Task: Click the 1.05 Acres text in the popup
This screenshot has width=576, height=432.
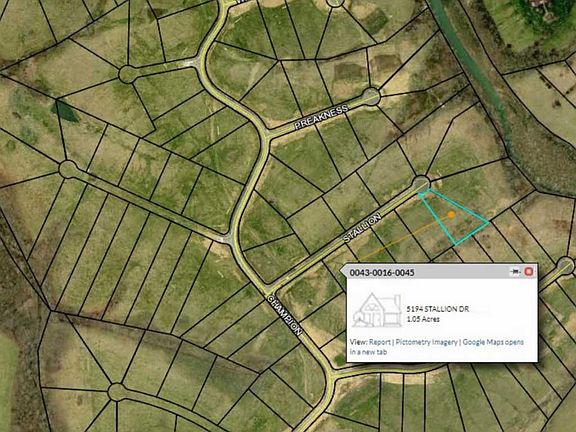Action: click(423, 319)
